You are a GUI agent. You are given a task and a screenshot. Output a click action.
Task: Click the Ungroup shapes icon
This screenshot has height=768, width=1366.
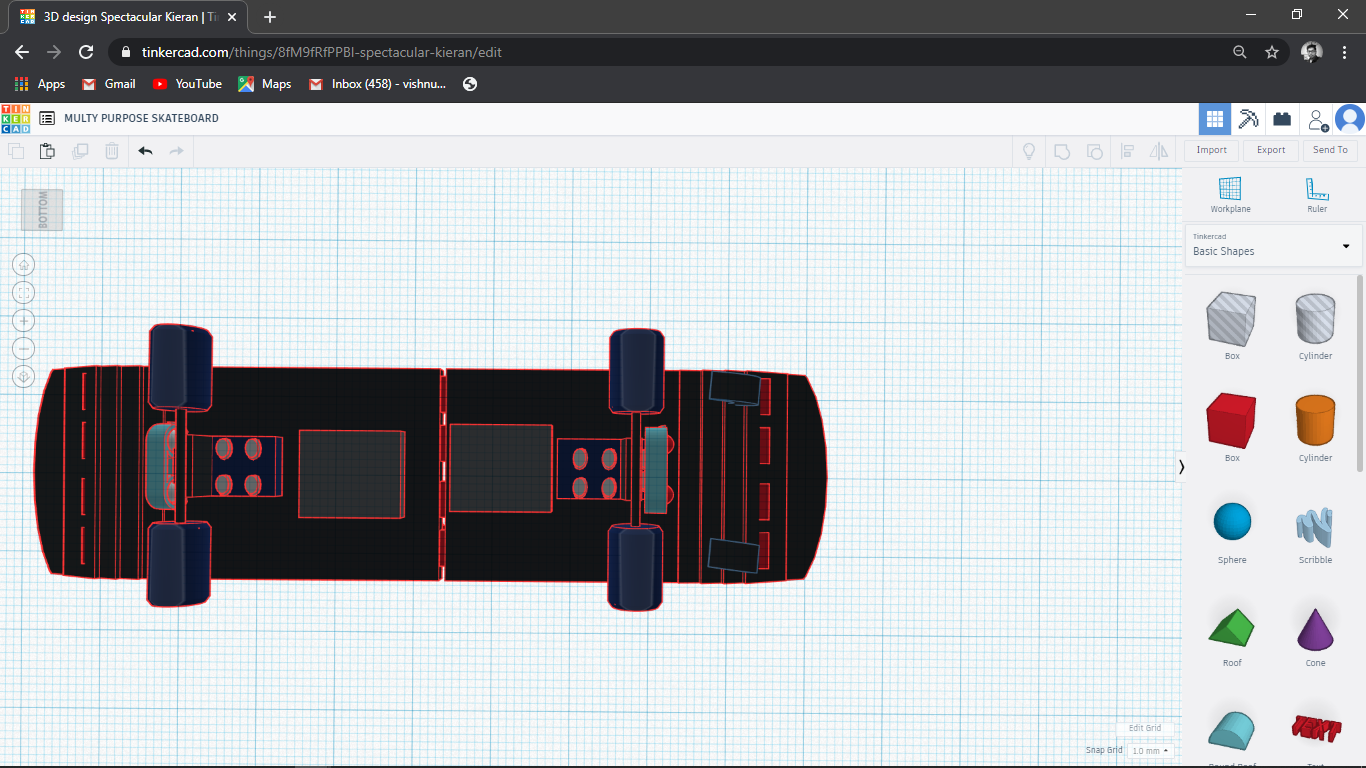[x=1095, y=151]
